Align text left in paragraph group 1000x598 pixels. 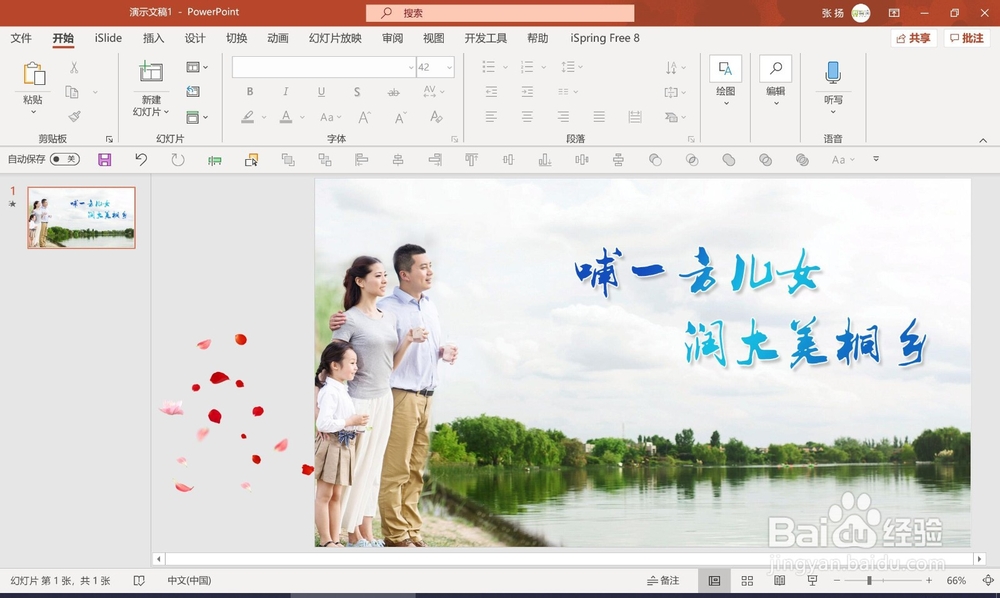coord(490,117)
